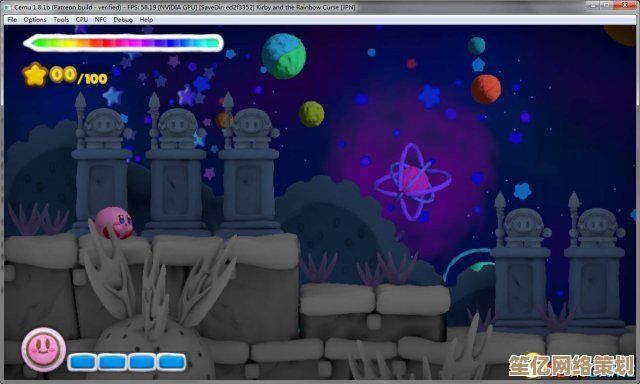The width and height of the screenshot is (640, 384).
Task: Open the Debug menu
Action: pyautogui.click(x=123, y=20)
